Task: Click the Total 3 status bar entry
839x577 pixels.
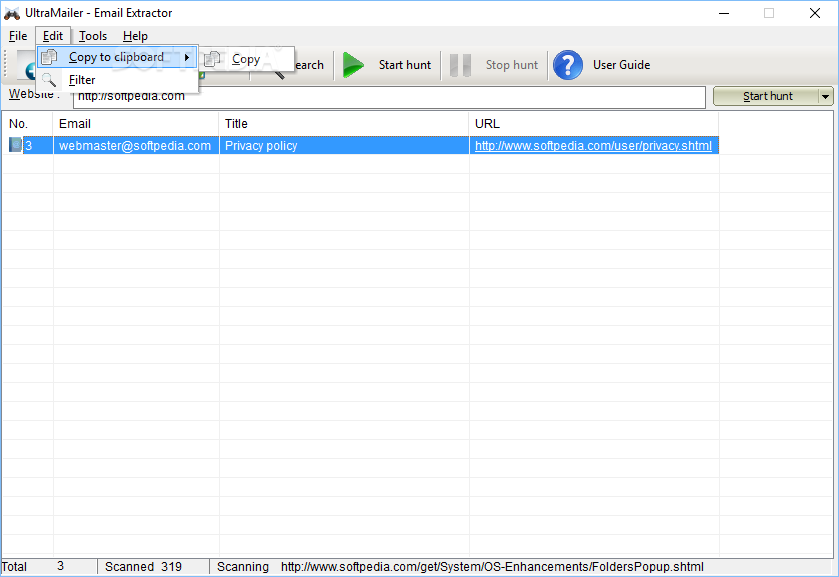Action: pyautogui.click(x=49, y=566)
